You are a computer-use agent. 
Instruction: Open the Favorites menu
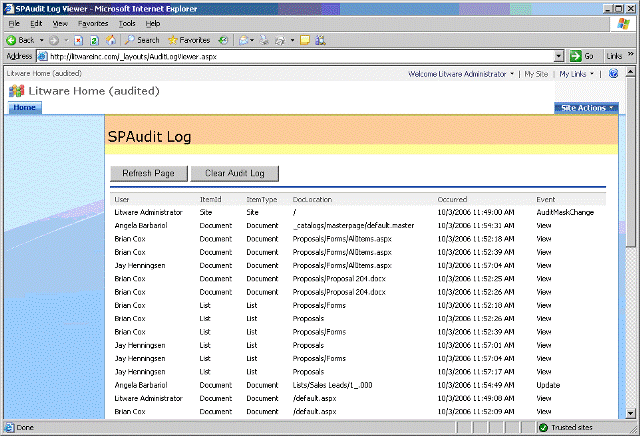pyautogui.click(x=93, y=24)
